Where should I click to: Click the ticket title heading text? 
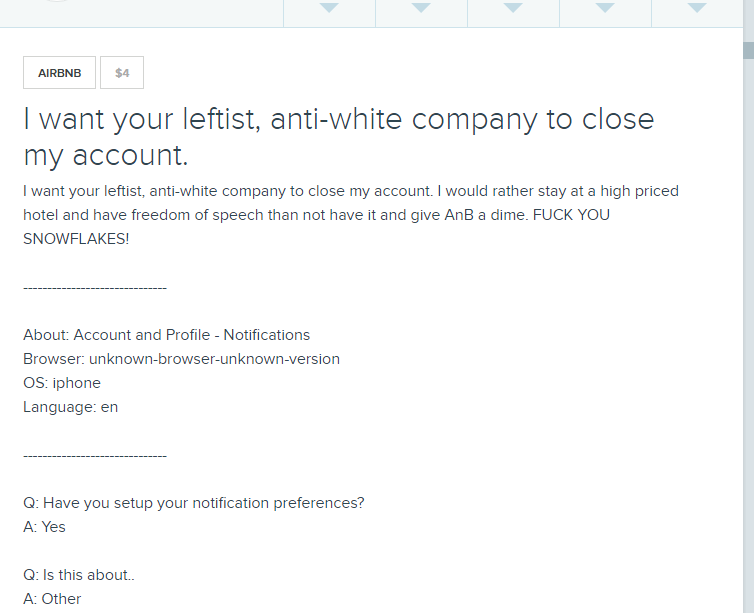338,137
